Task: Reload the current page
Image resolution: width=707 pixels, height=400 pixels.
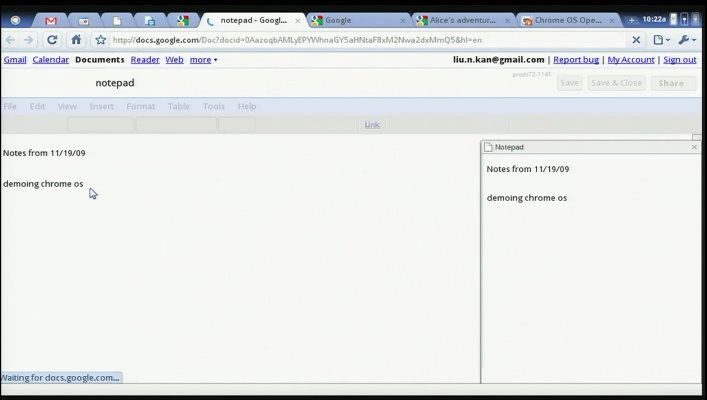Action: click(52, 40)
